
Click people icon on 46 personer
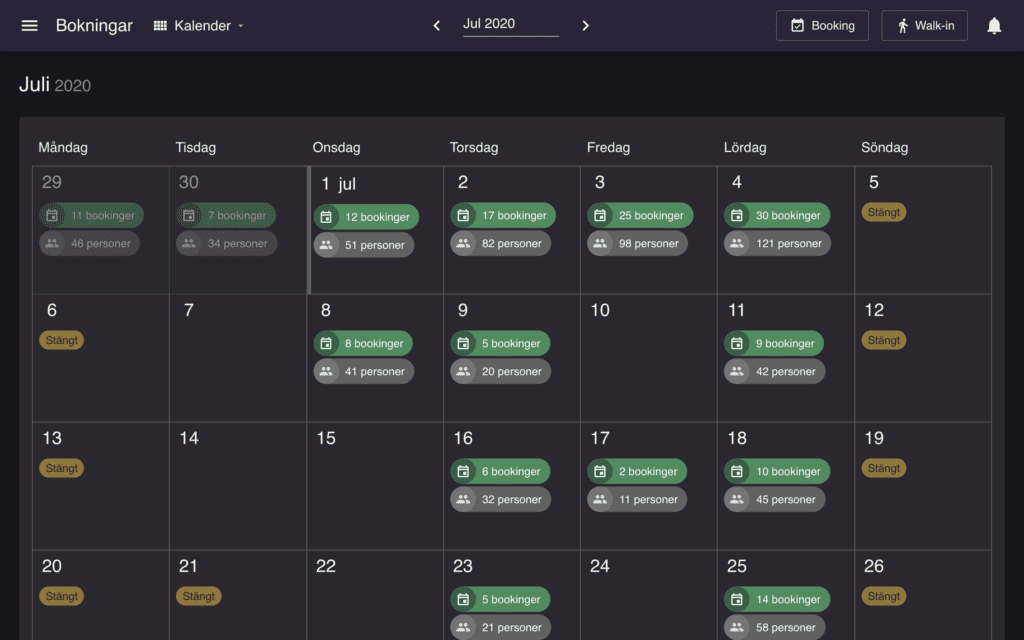(x=52, y=243)
